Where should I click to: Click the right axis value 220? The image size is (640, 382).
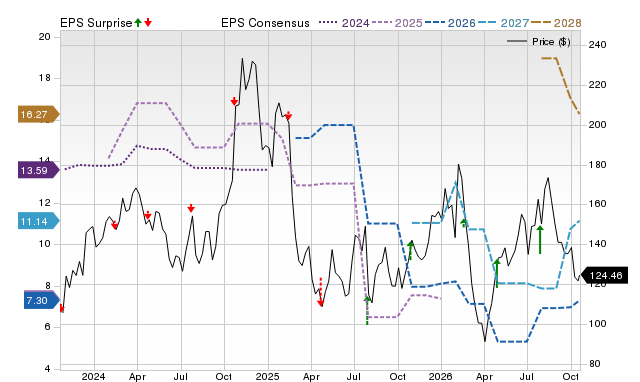click(x=597, y=85)
